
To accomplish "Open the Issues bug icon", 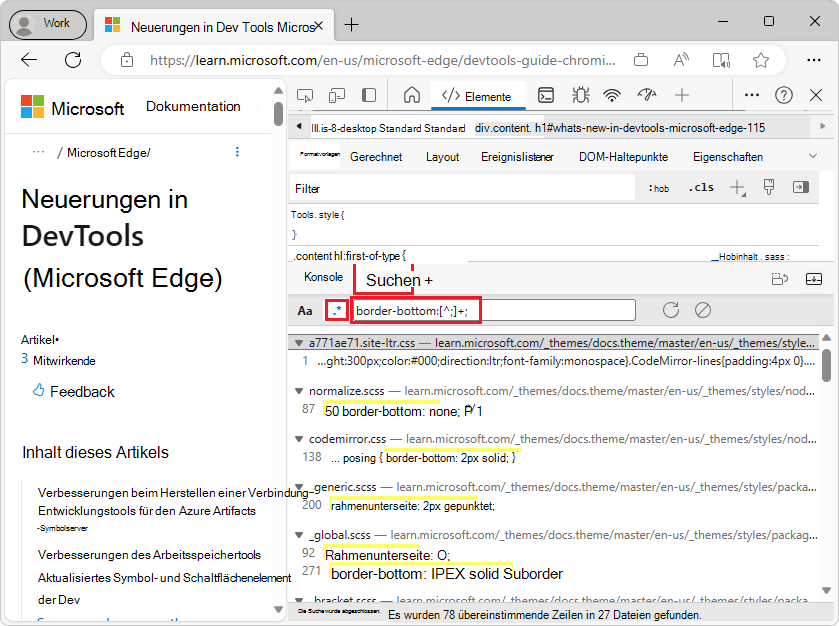I will click(580, 94).
